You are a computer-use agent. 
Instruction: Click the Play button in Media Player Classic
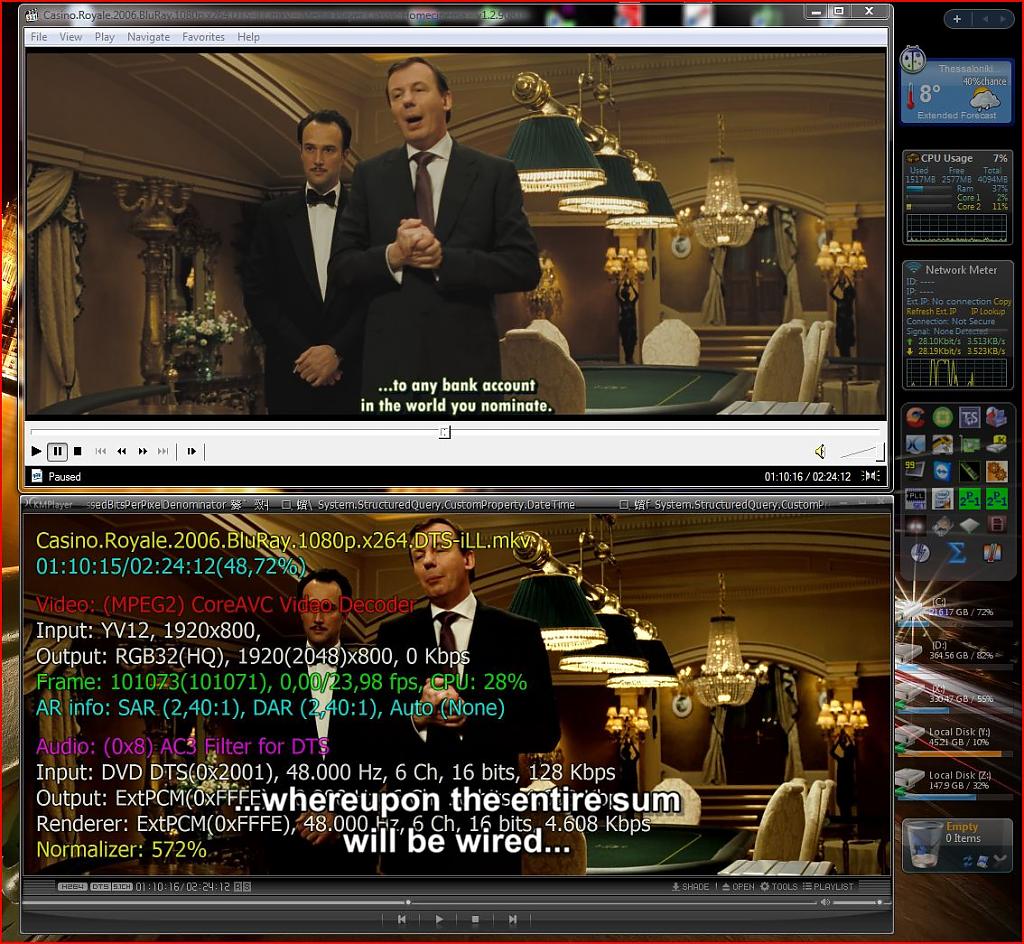point(36,451)
